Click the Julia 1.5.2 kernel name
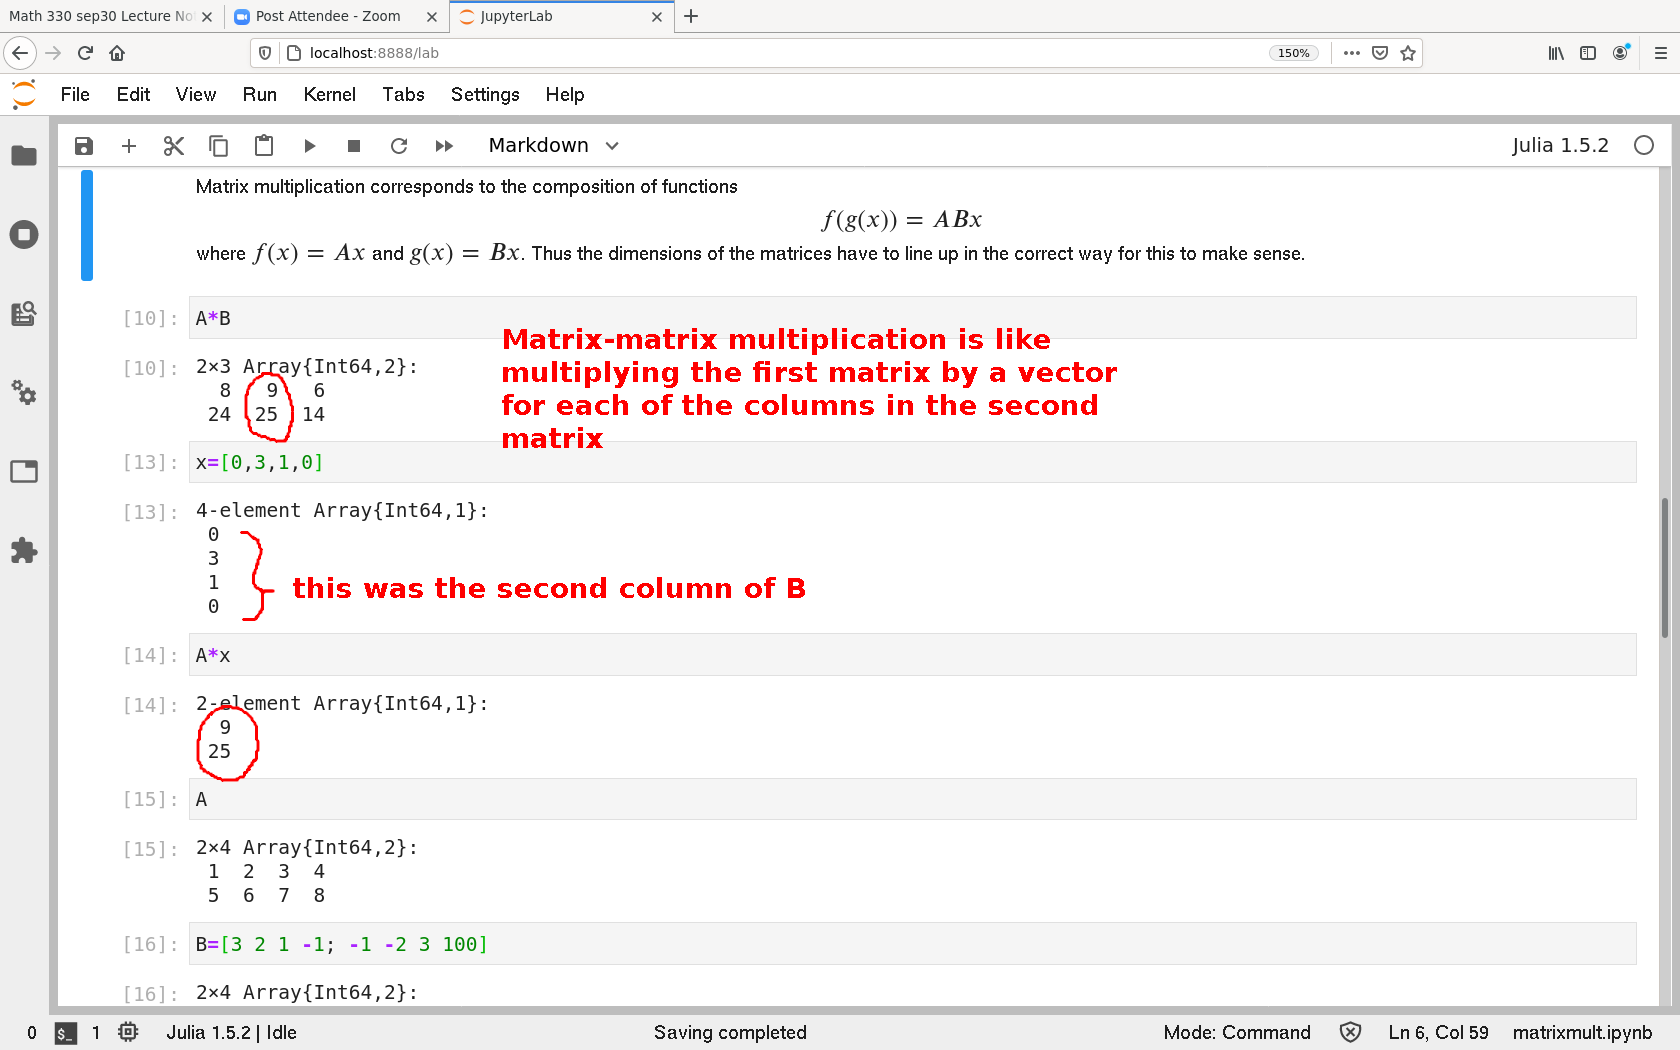This screenshot has width=1680, height=1050. coord(1559,146)
